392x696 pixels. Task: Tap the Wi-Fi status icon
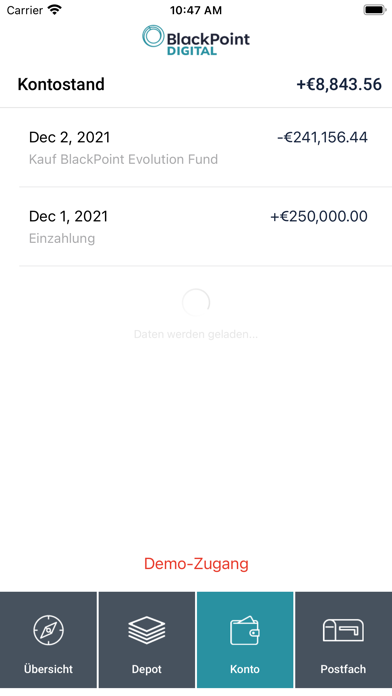(55, 10)
